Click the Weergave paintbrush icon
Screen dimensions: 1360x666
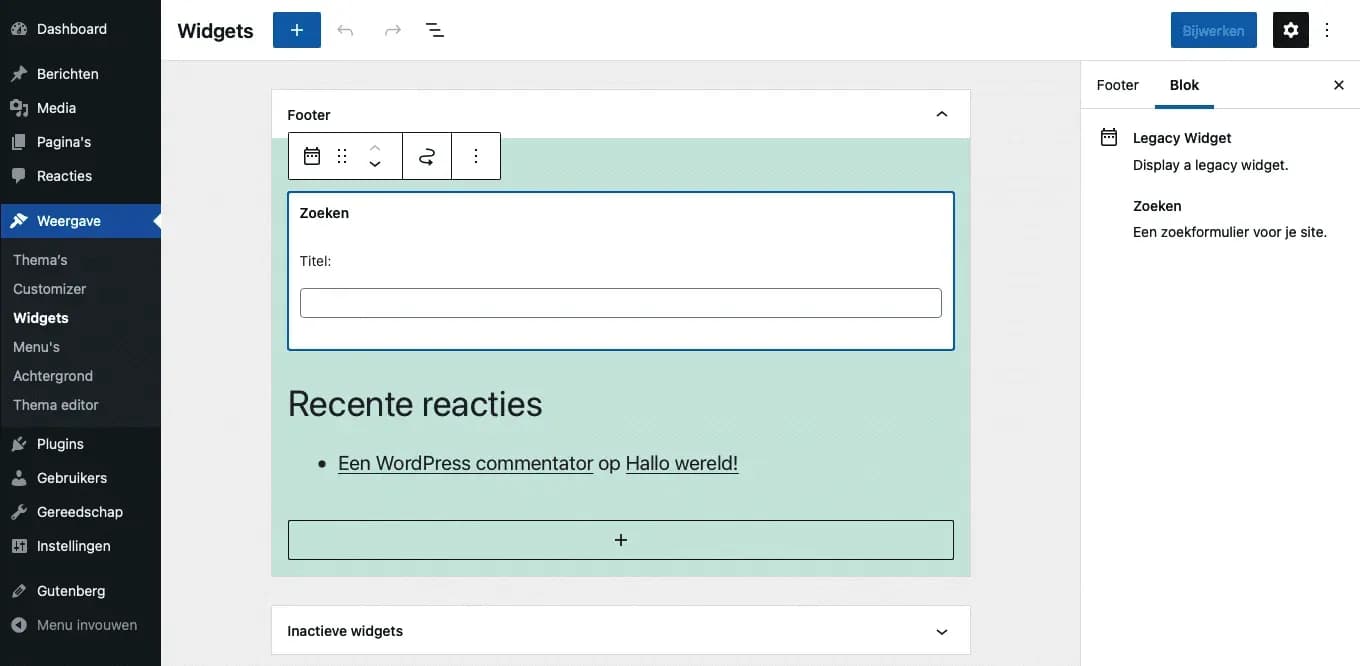point(19,221)
